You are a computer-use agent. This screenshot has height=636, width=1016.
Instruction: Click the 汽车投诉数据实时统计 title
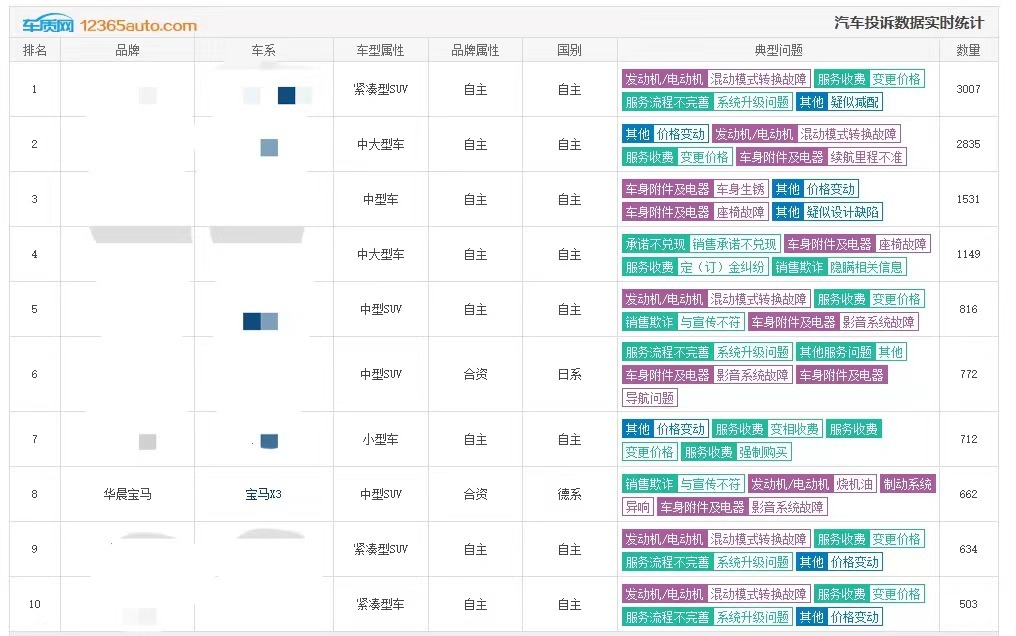coord(908,23)
